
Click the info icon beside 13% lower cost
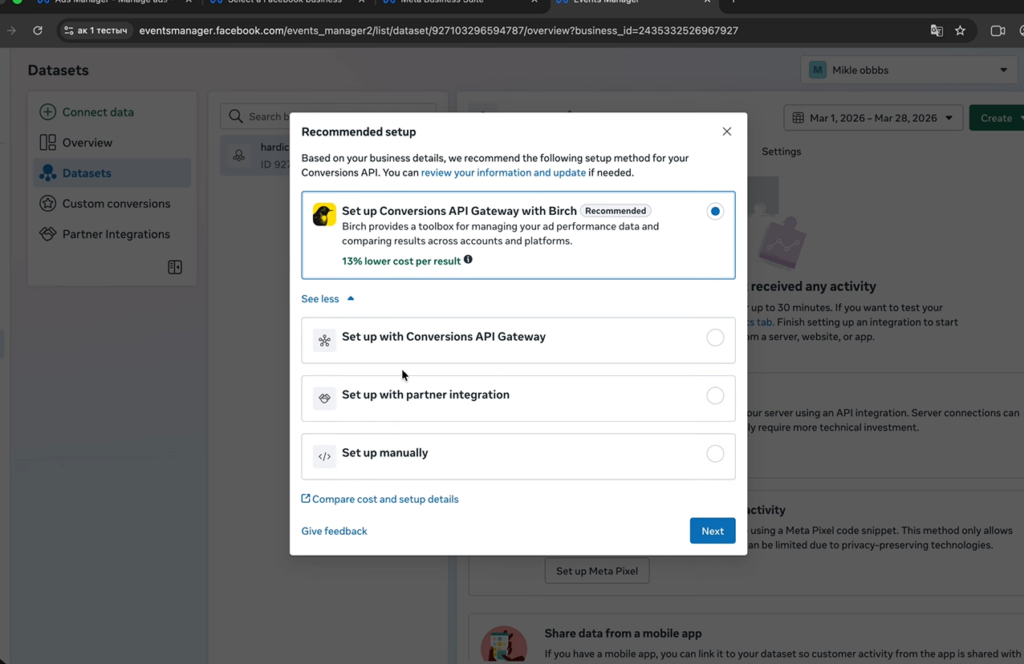point(468,260)
